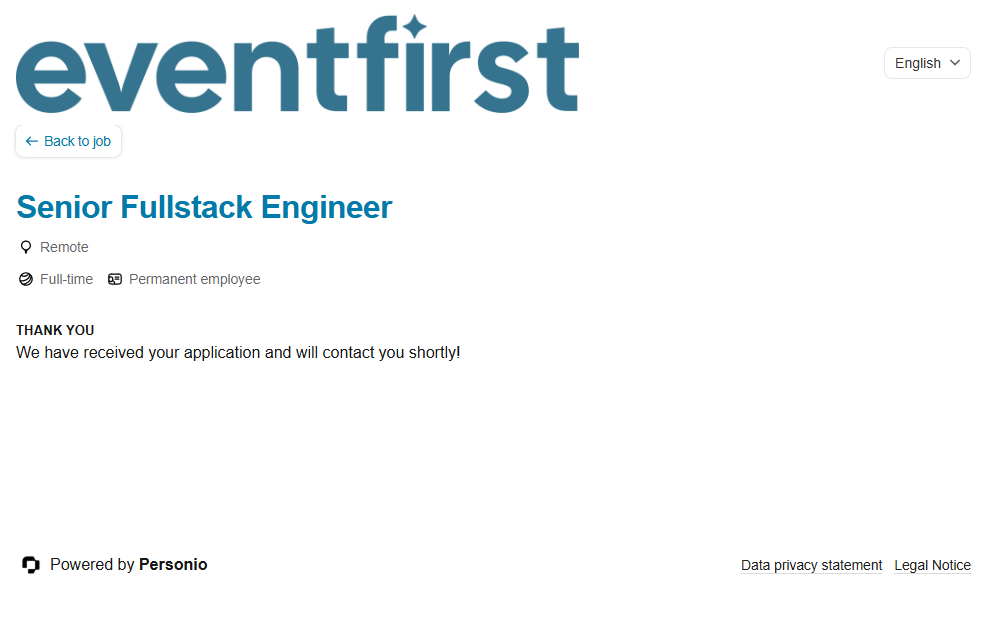This screenshot has height=627, width=987.
Task: Click the application received confirmation message
Action: 238,352
